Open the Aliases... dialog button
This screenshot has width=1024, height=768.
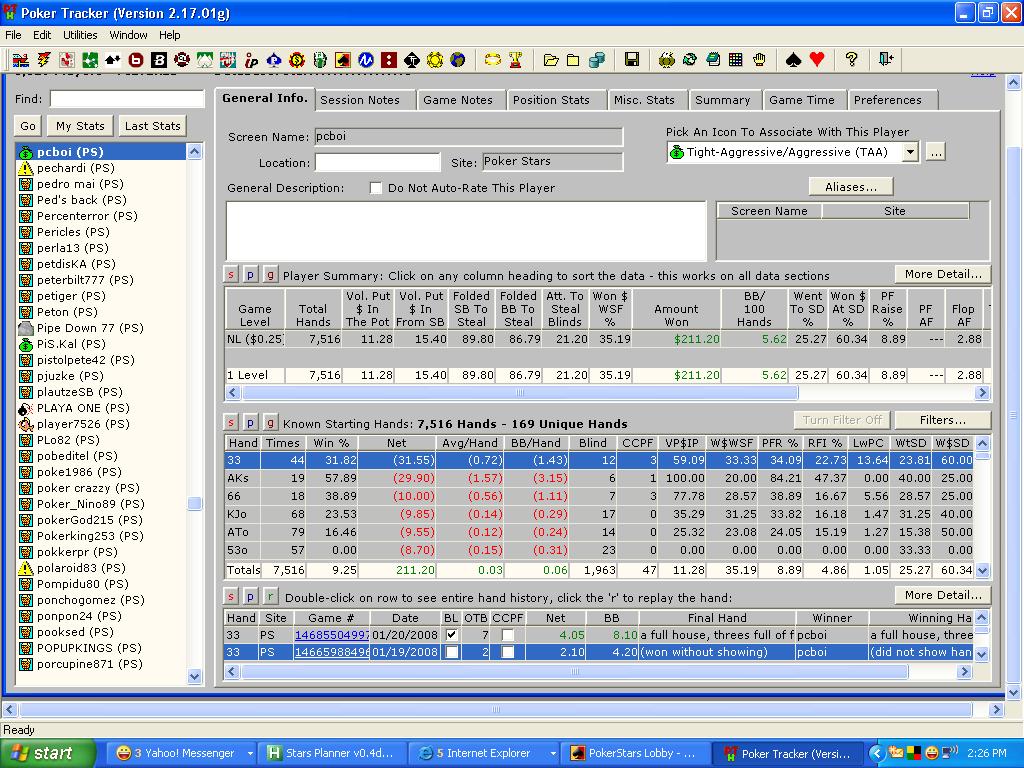coord(851,187)
